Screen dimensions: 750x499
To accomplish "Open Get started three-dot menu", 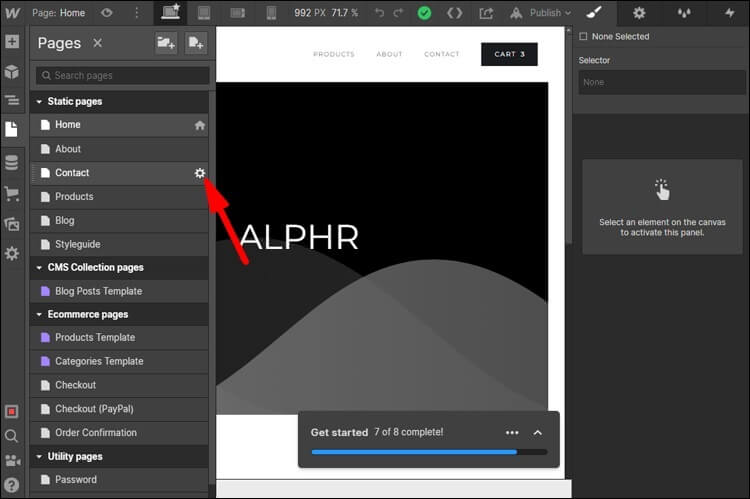I will 512,432.
